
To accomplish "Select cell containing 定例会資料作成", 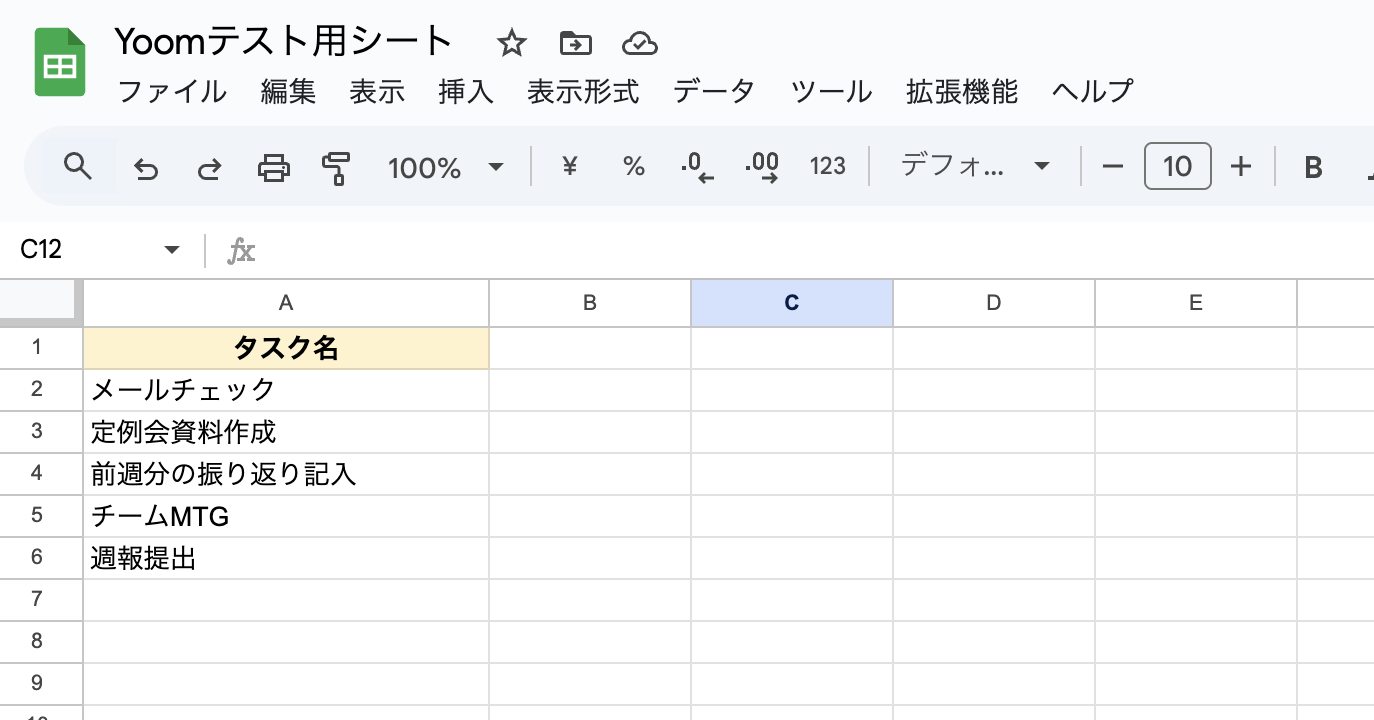I will click(x=285, y=432).
